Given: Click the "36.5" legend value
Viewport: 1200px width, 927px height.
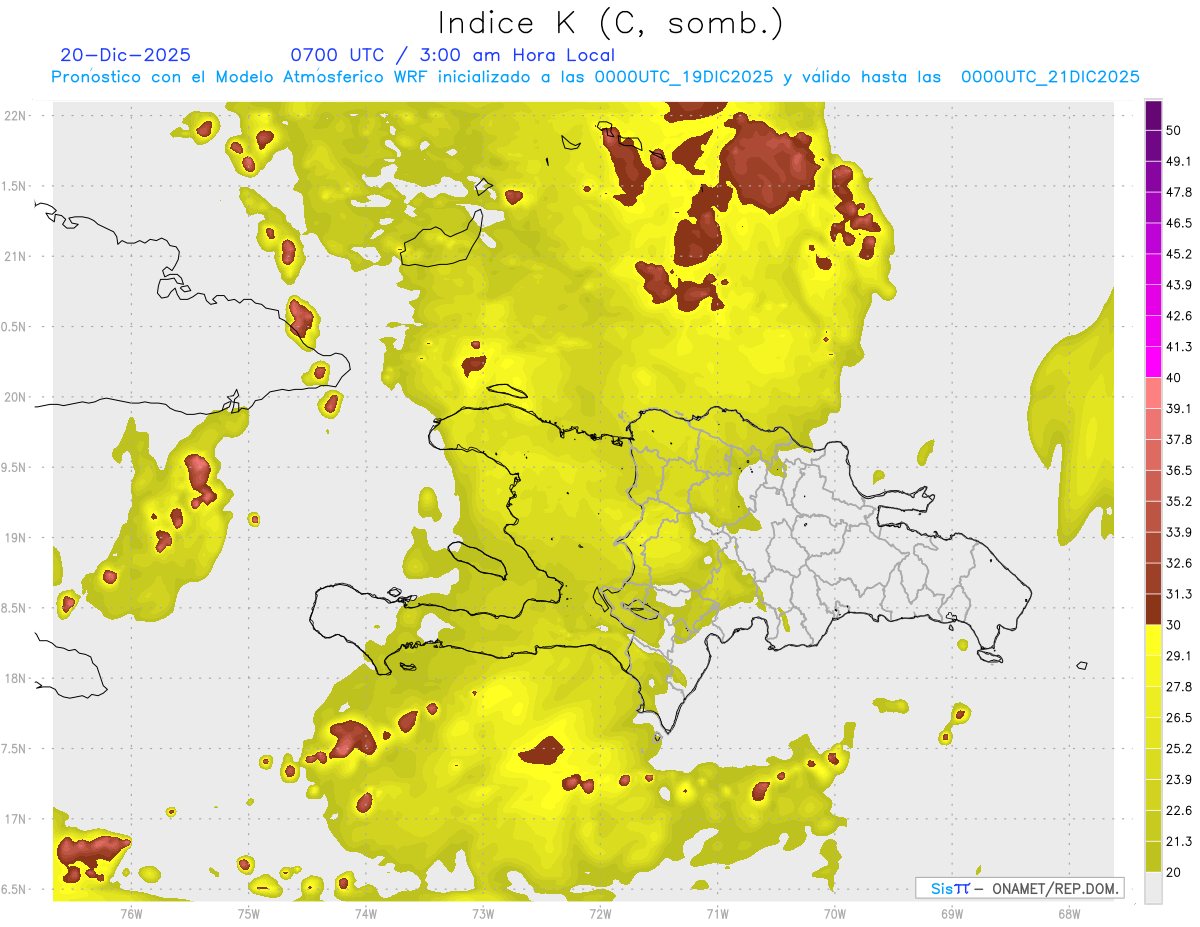Looking at the screenshot, I should pyautogui.click(x=1180, y=470).
